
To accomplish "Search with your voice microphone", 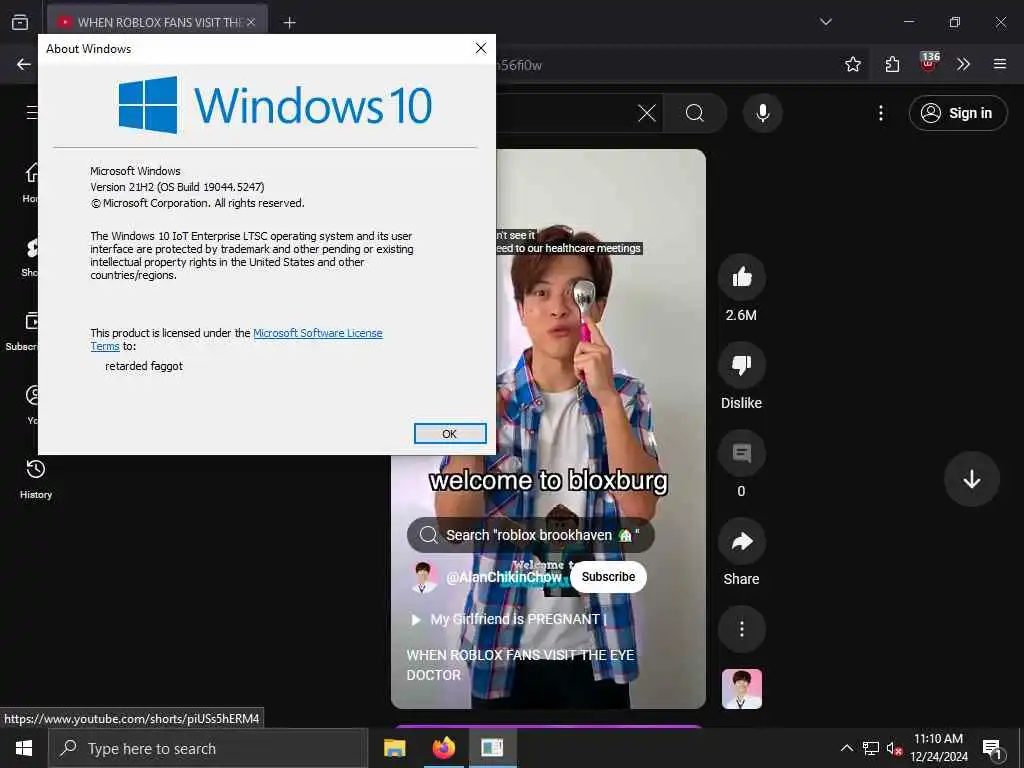I will pos(762,113).
